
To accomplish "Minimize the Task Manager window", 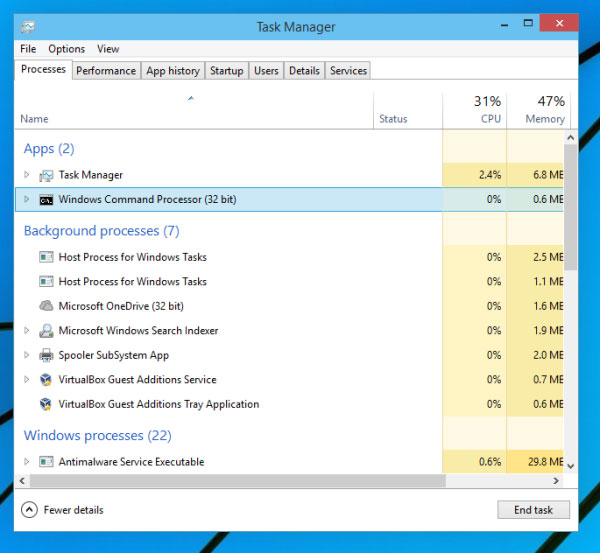I will coord(505,24).
